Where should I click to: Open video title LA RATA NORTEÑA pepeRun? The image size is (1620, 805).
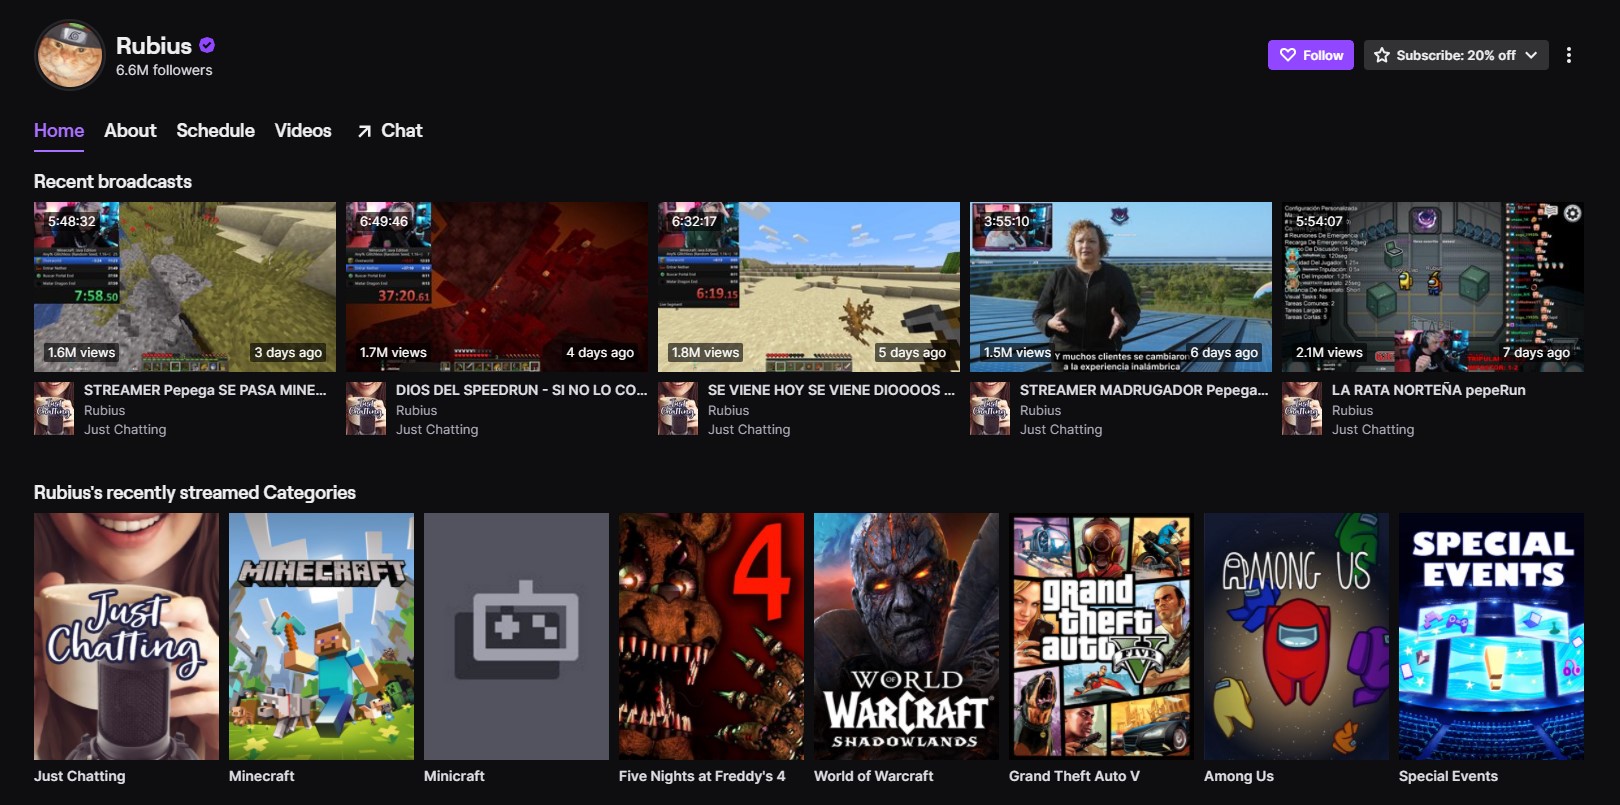tap(1428, 390)
